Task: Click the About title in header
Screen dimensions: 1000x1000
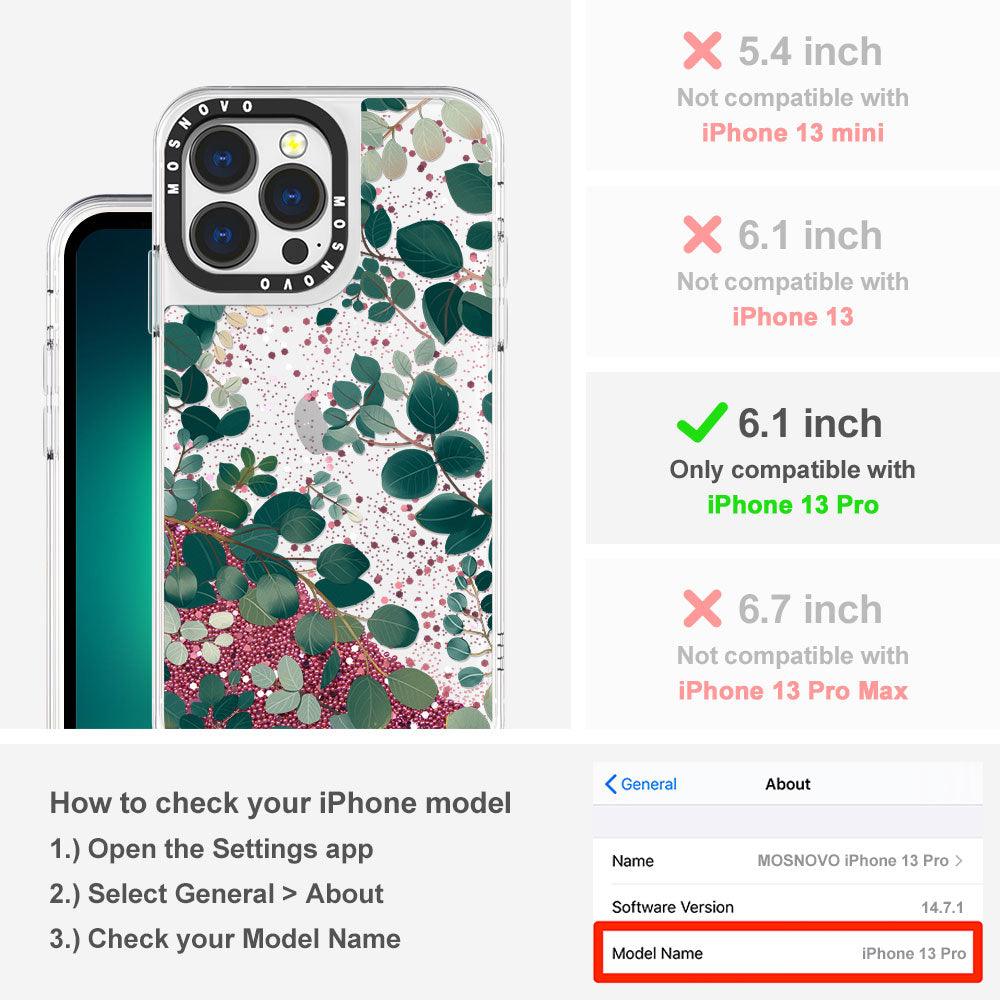Action: coord(788,784)
